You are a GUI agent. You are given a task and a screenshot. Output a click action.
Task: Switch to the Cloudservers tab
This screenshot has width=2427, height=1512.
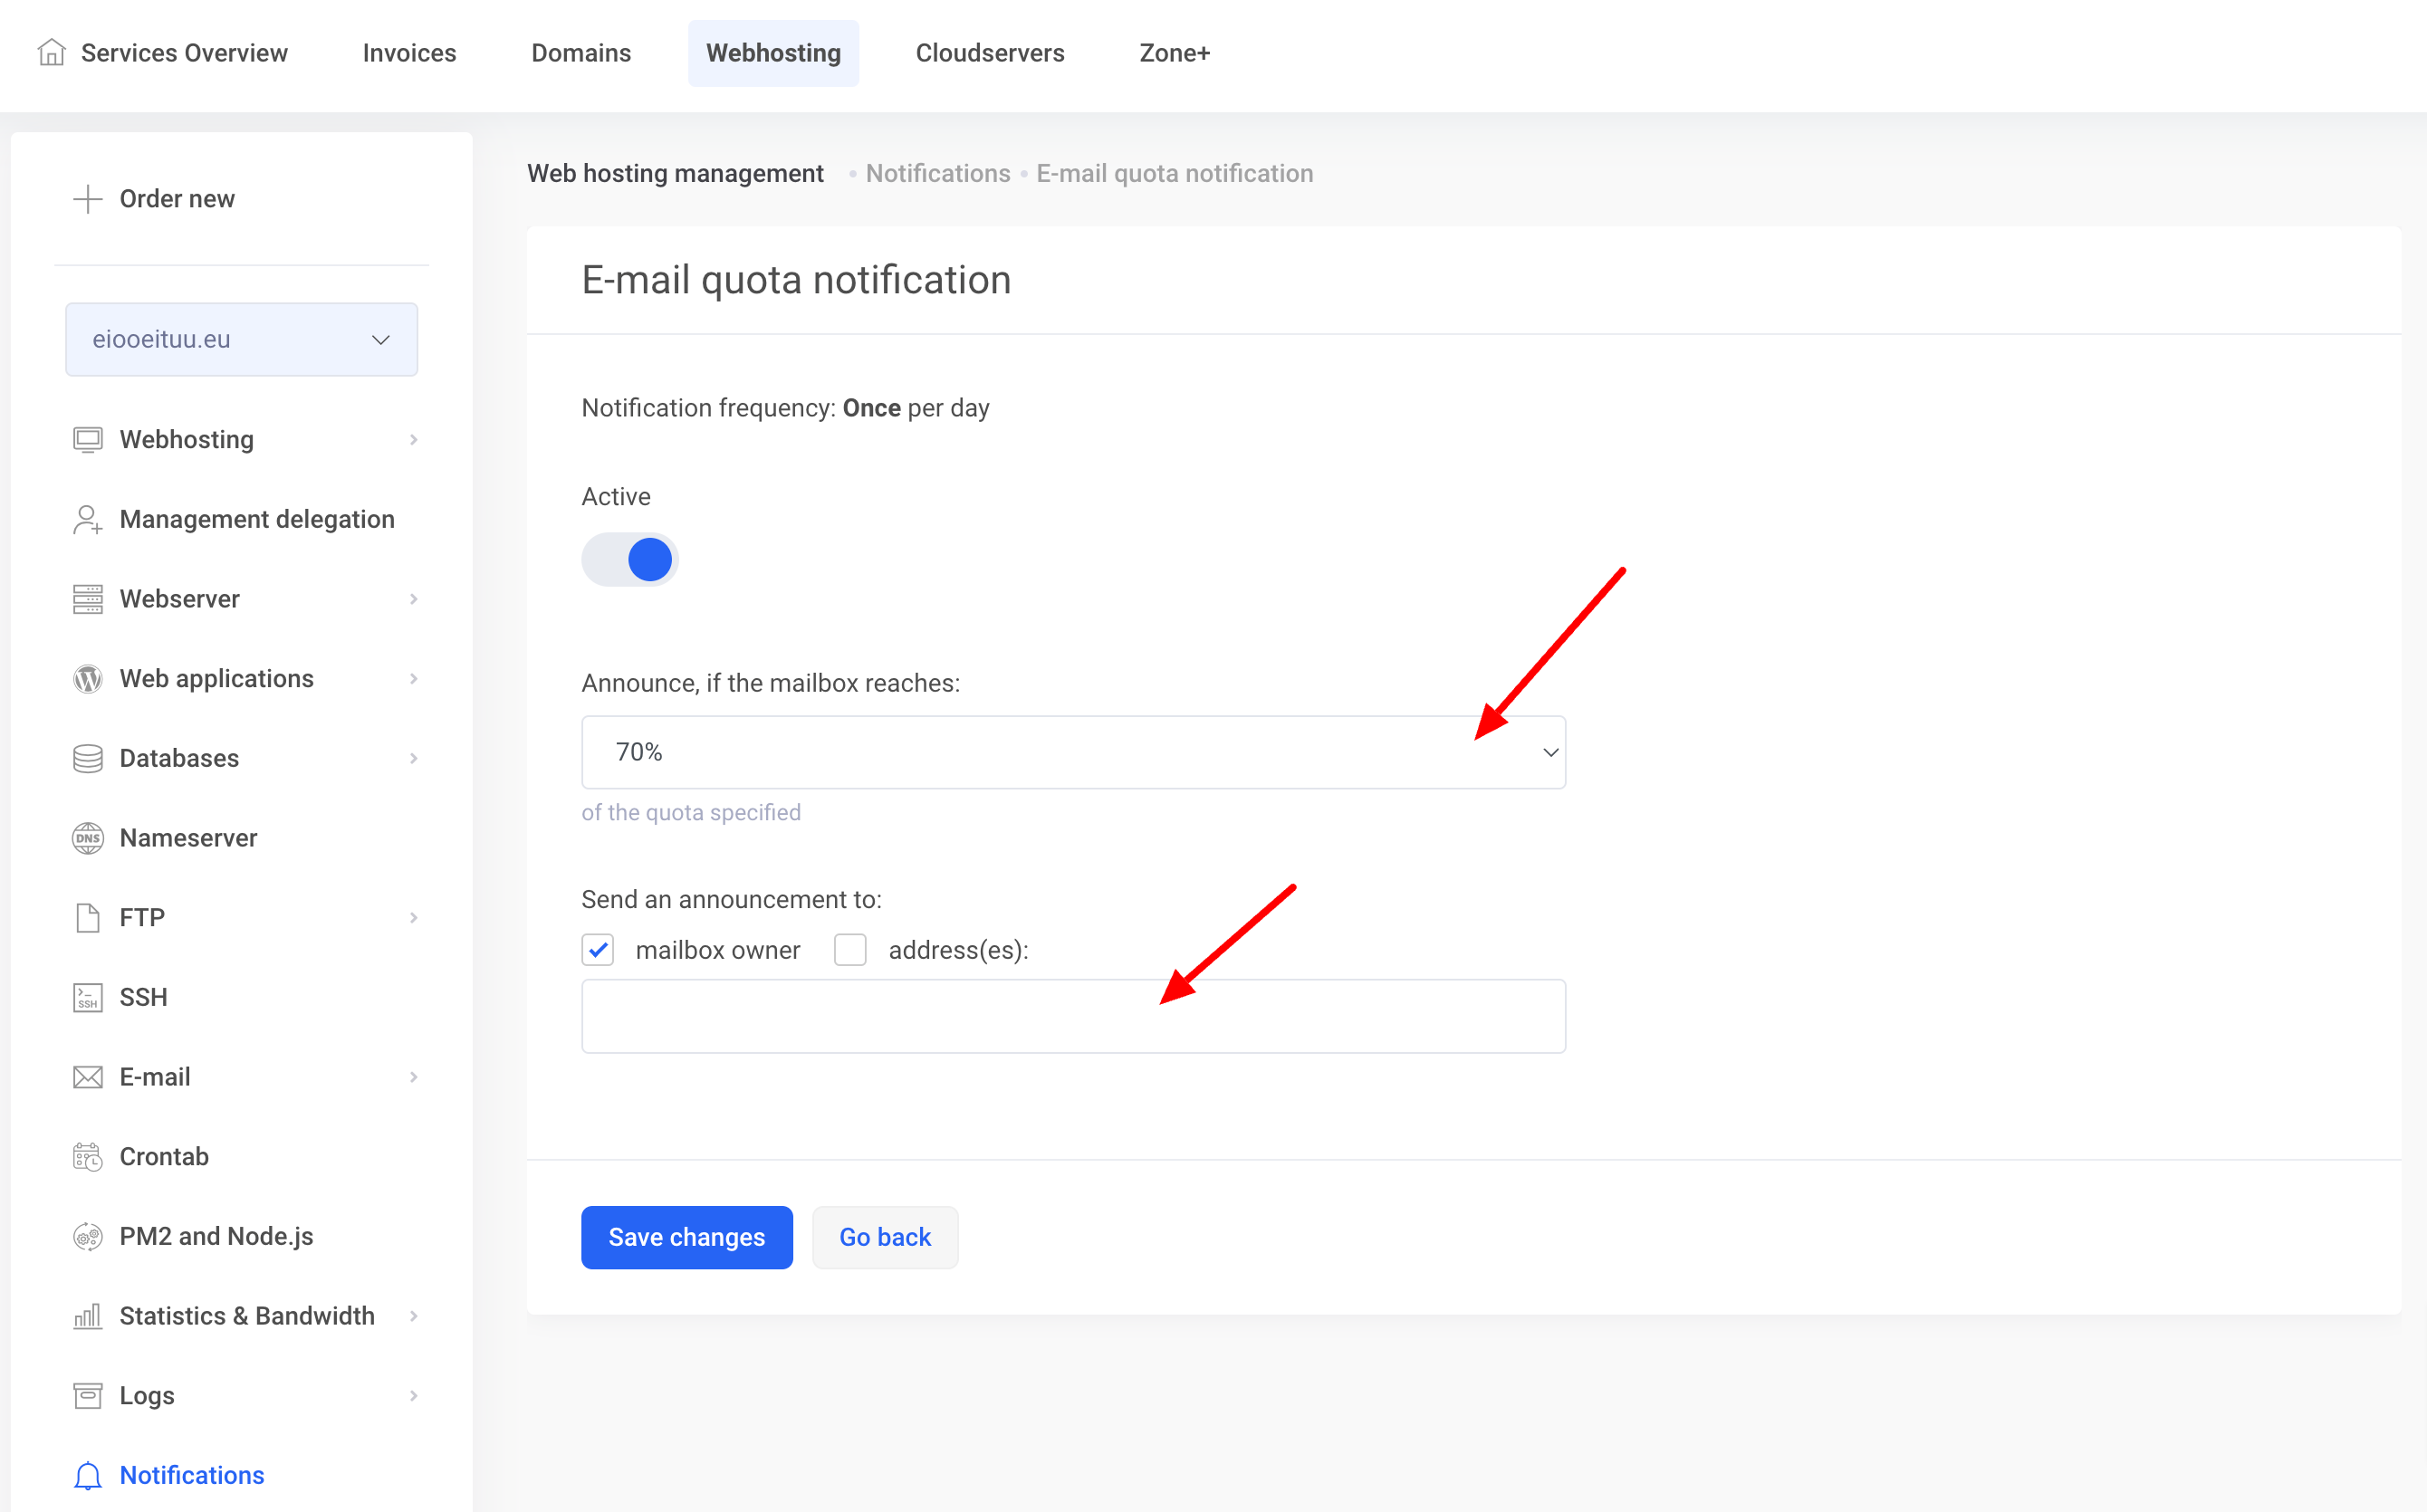[989, 53]
